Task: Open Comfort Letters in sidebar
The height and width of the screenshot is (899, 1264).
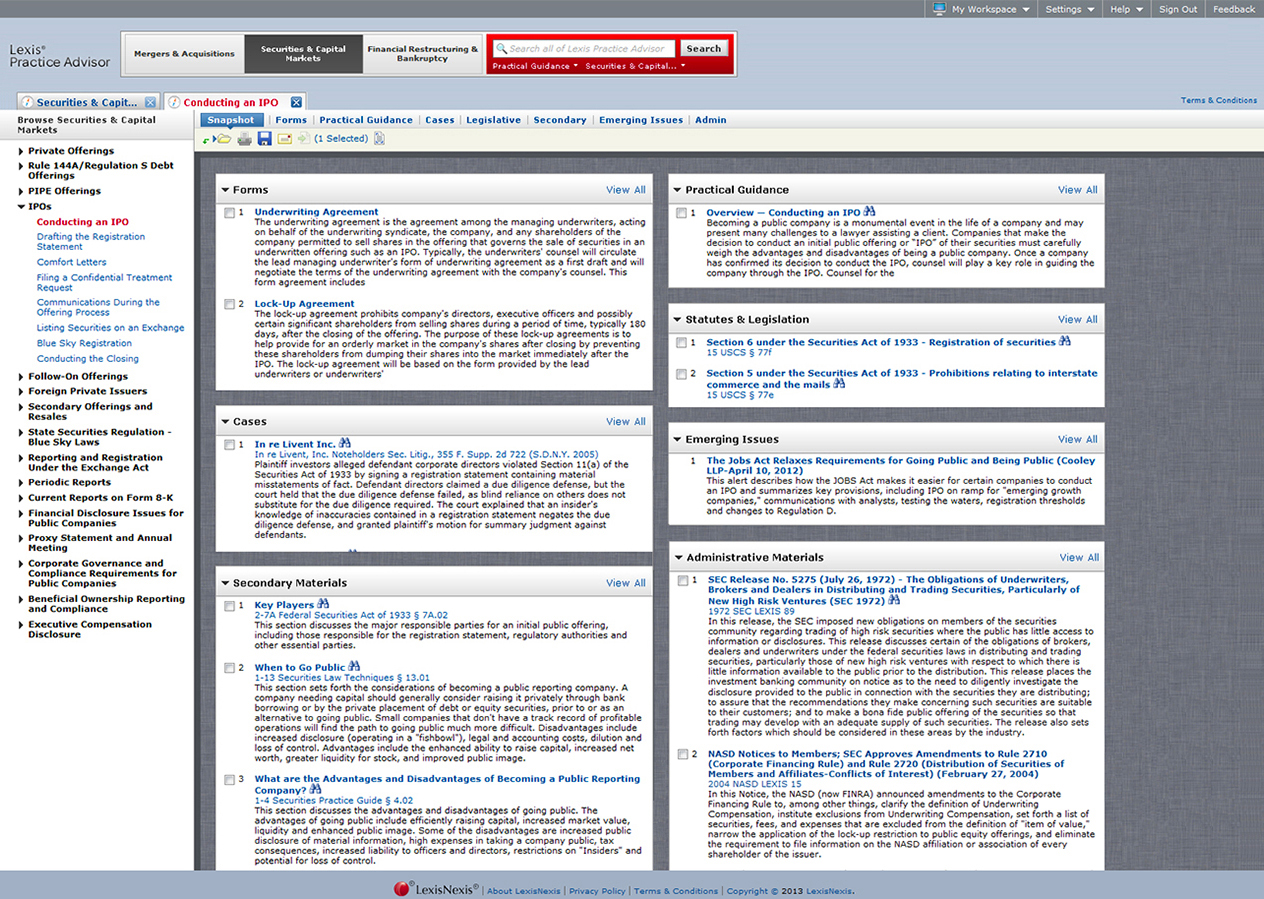Action: [x=72, y=262]
